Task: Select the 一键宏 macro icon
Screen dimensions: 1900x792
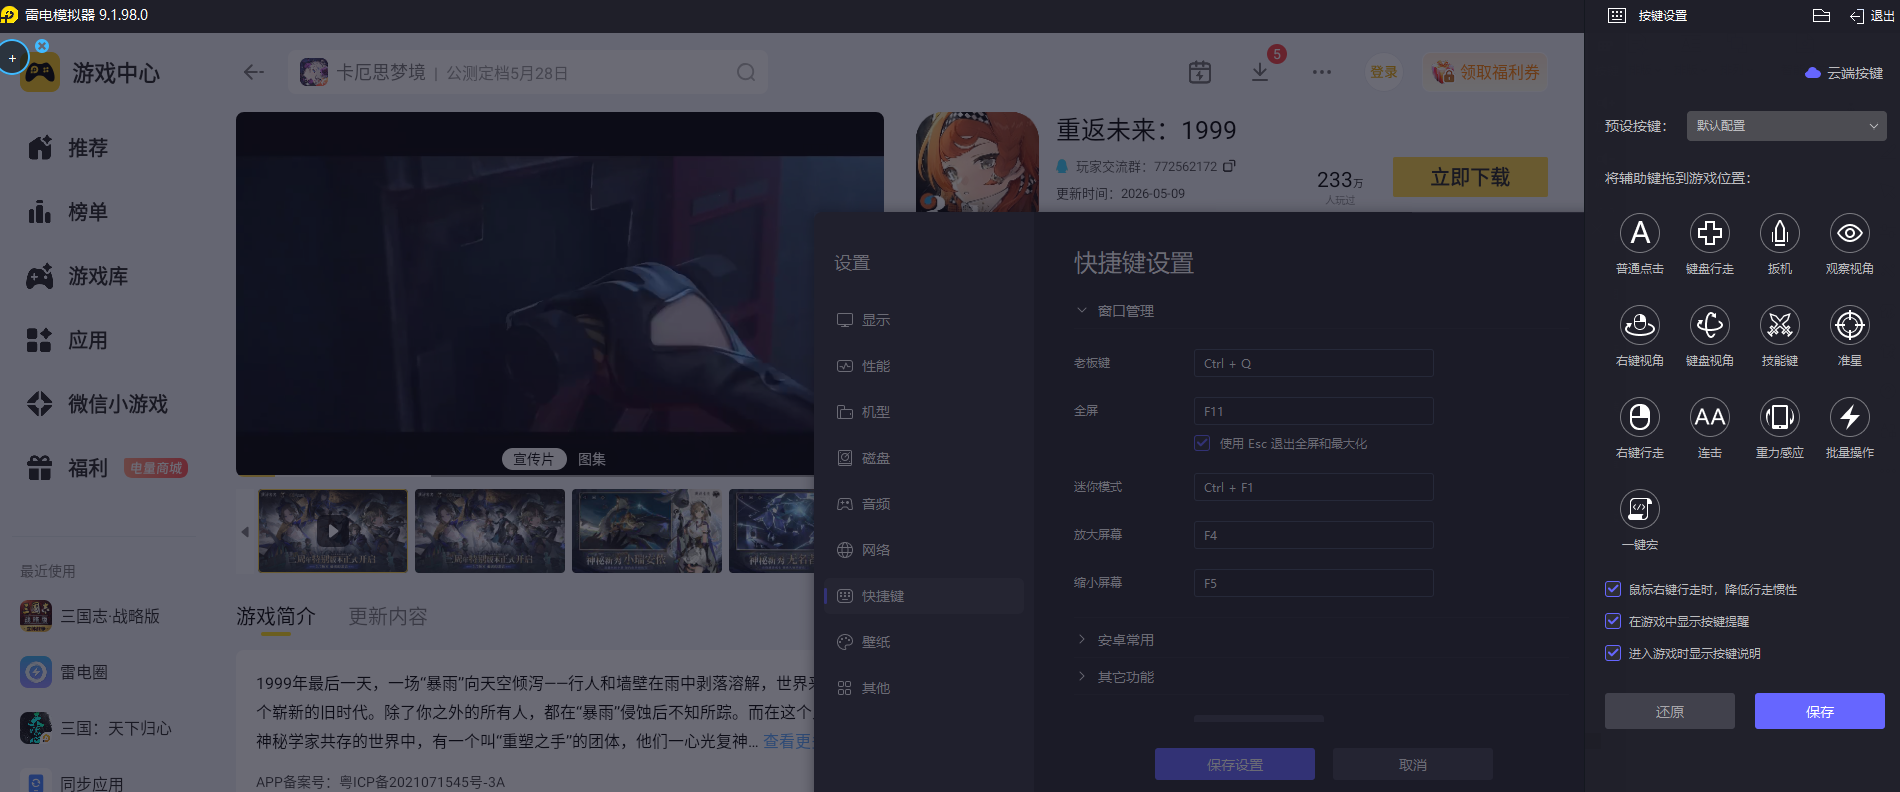Action: click(x=1640, y=509)
